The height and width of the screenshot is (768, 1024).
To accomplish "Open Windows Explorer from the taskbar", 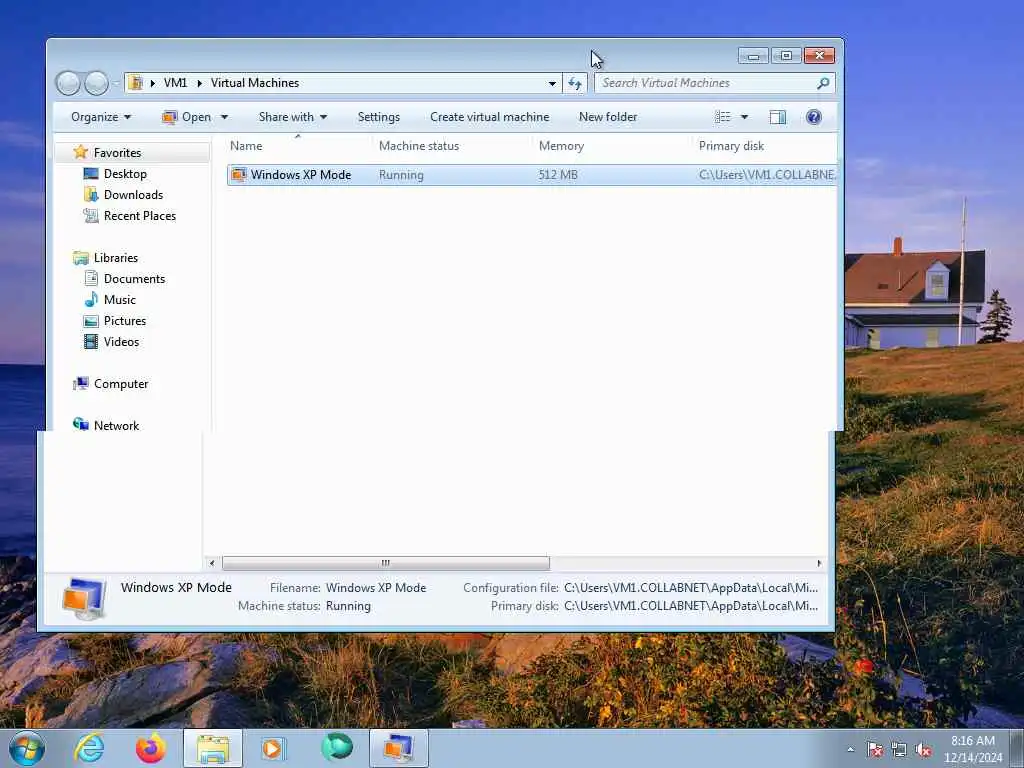I will [x=213, y=748].
